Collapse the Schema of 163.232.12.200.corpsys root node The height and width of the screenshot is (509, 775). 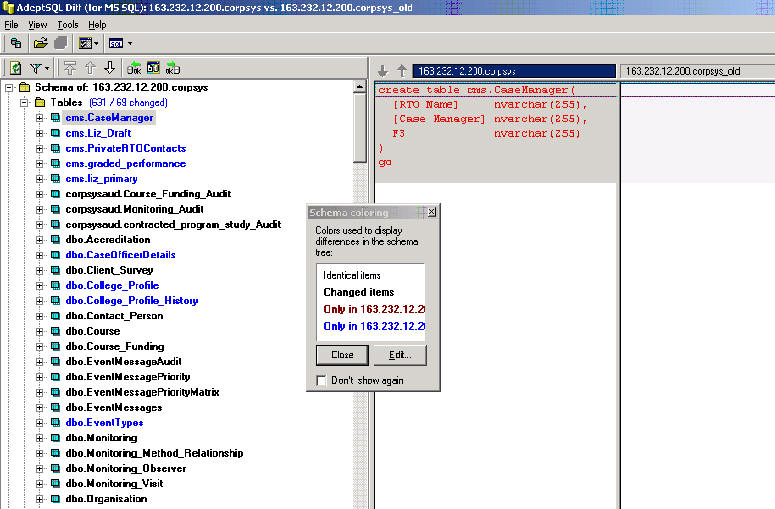(9, 88)
